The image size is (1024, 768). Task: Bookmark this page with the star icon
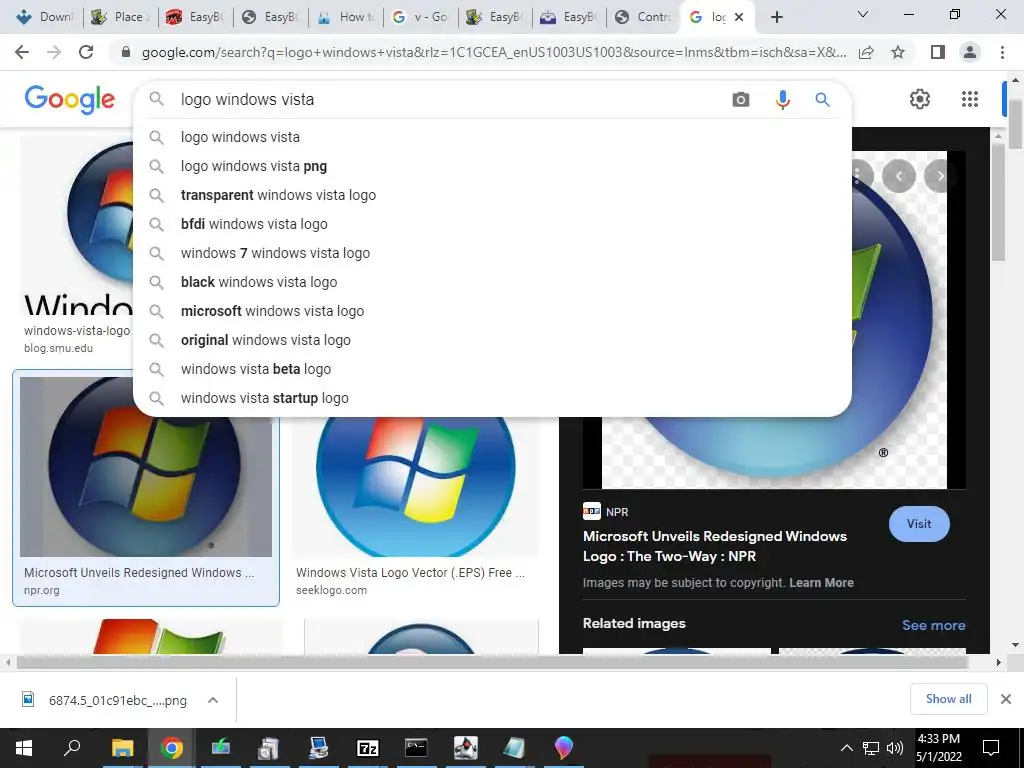click(x=898, y=52)
